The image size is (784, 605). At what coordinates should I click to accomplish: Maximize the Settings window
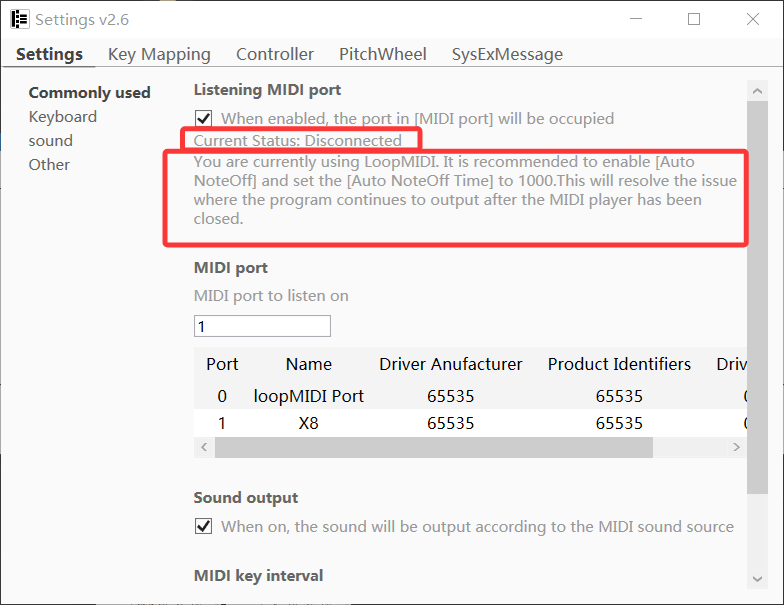[694, 19]
